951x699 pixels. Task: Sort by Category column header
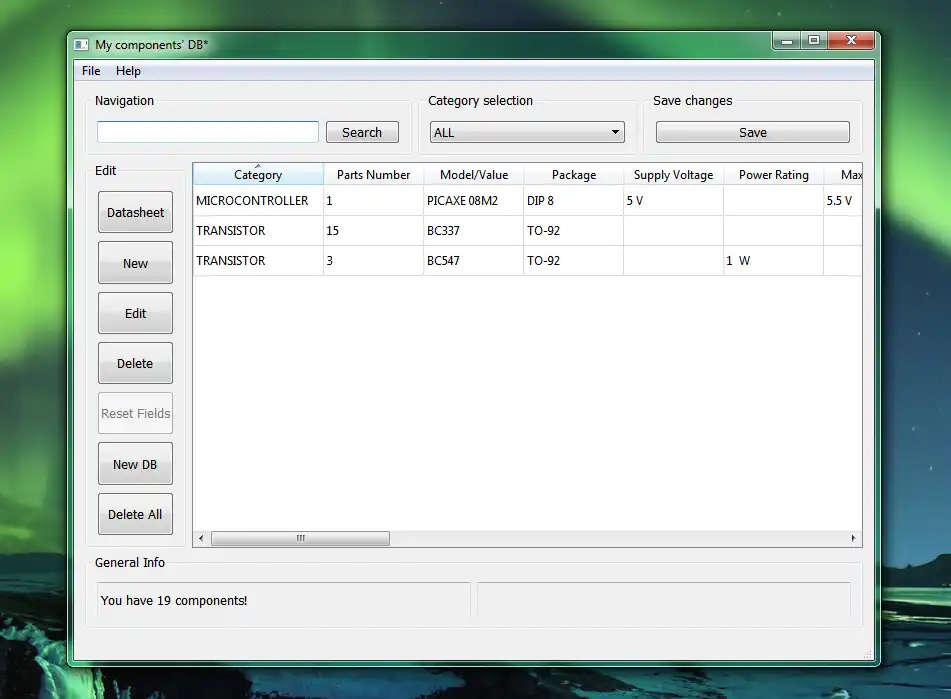[258, 175]
